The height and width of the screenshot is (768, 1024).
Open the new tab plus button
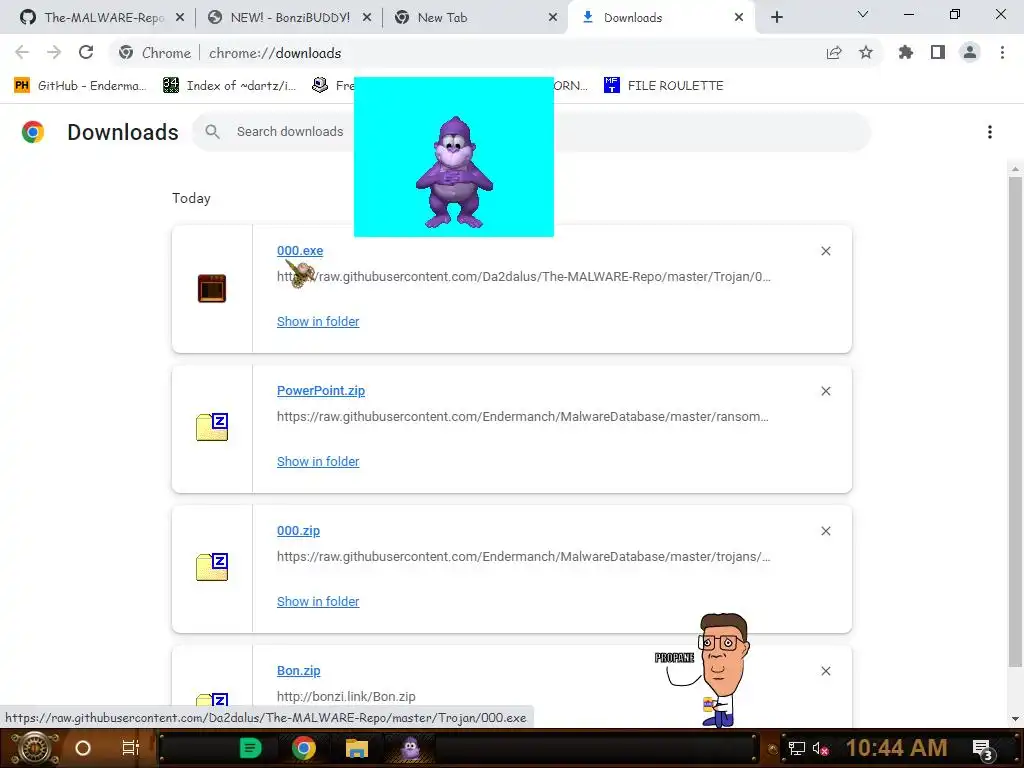tap(776, 17)
